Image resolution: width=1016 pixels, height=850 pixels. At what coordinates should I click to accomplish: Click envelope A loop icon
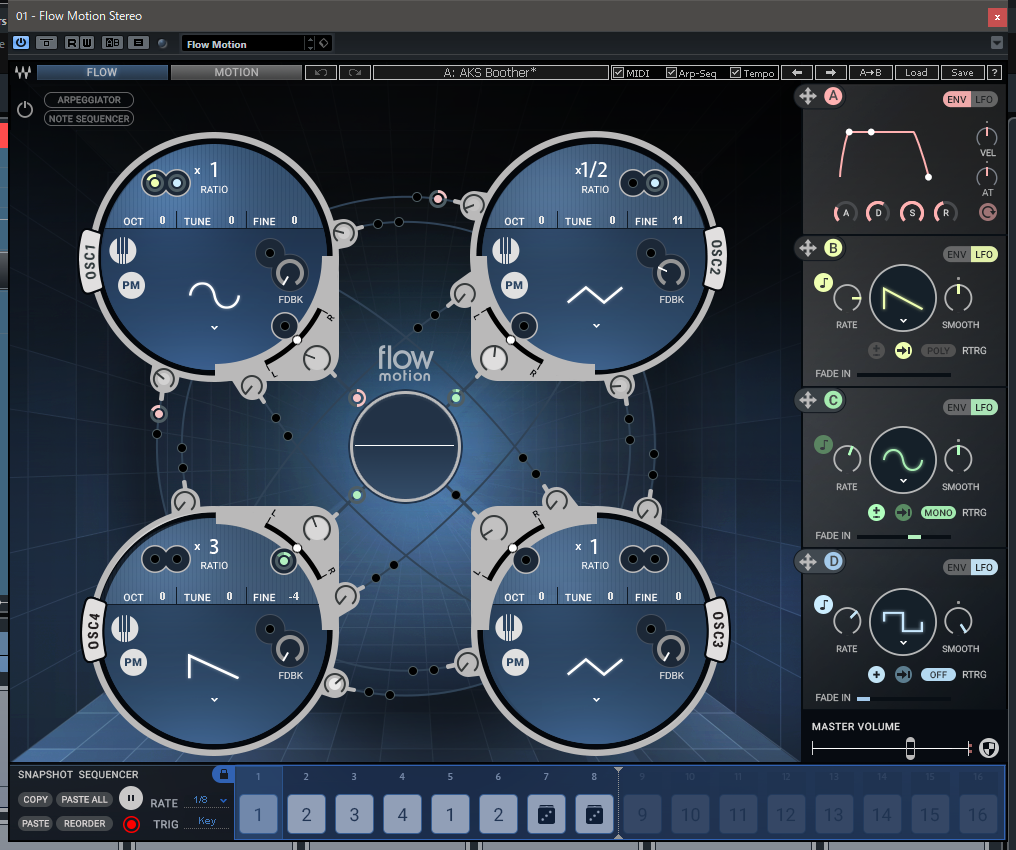[987, 212]
